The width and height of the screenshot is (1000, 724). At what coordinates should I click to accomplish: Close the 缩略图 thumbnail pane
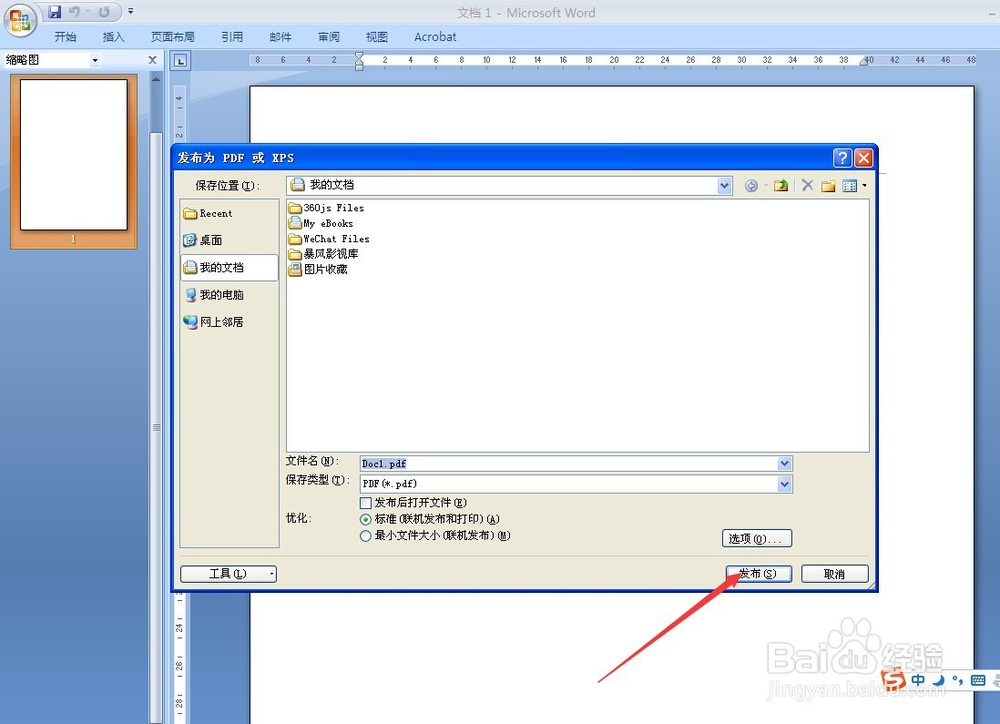(x=152, y=60)
